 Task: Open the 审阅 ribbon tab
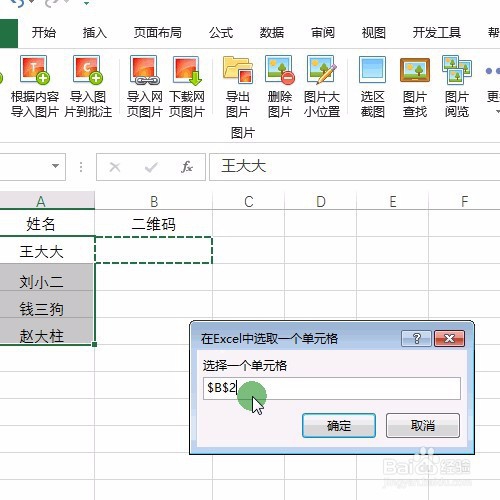[x=323, y=33]
